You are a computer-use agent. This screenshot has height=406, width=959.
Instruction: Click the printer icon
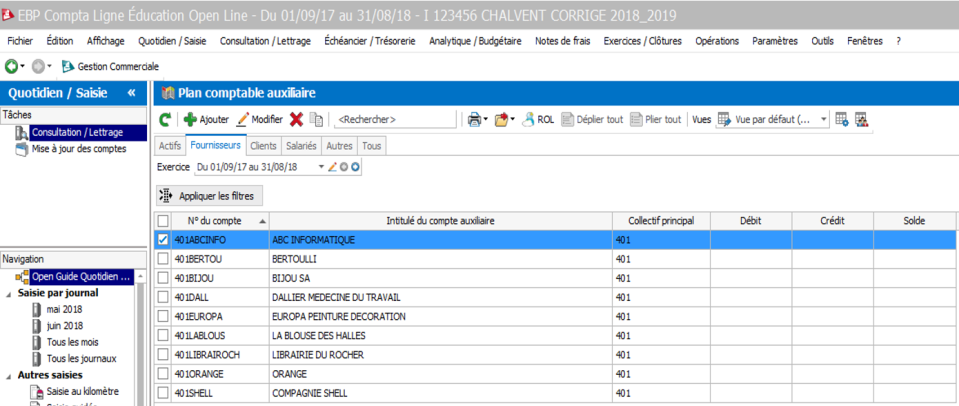474,120
